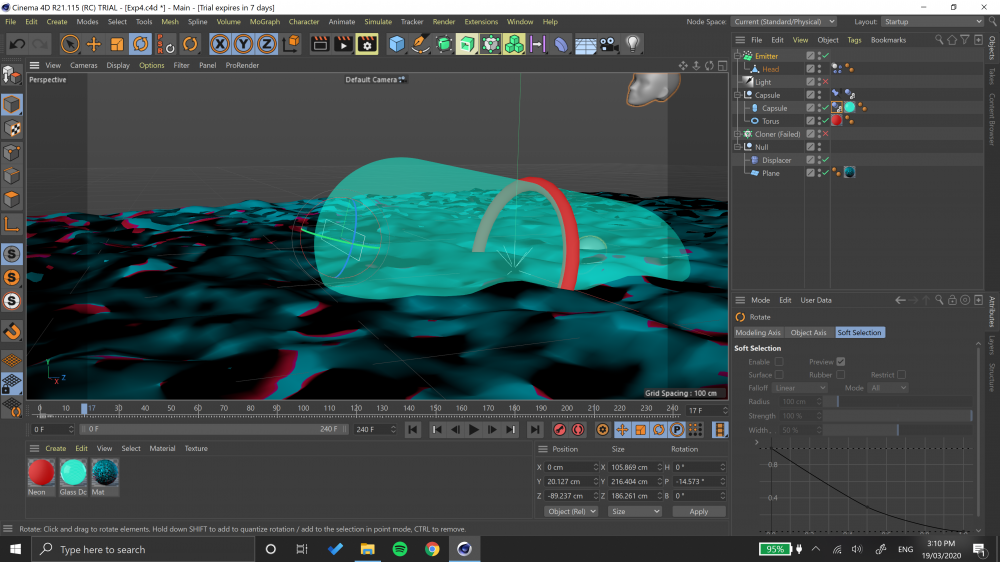
Task: Click the Undo arrow icon
Action: [17, 44]
